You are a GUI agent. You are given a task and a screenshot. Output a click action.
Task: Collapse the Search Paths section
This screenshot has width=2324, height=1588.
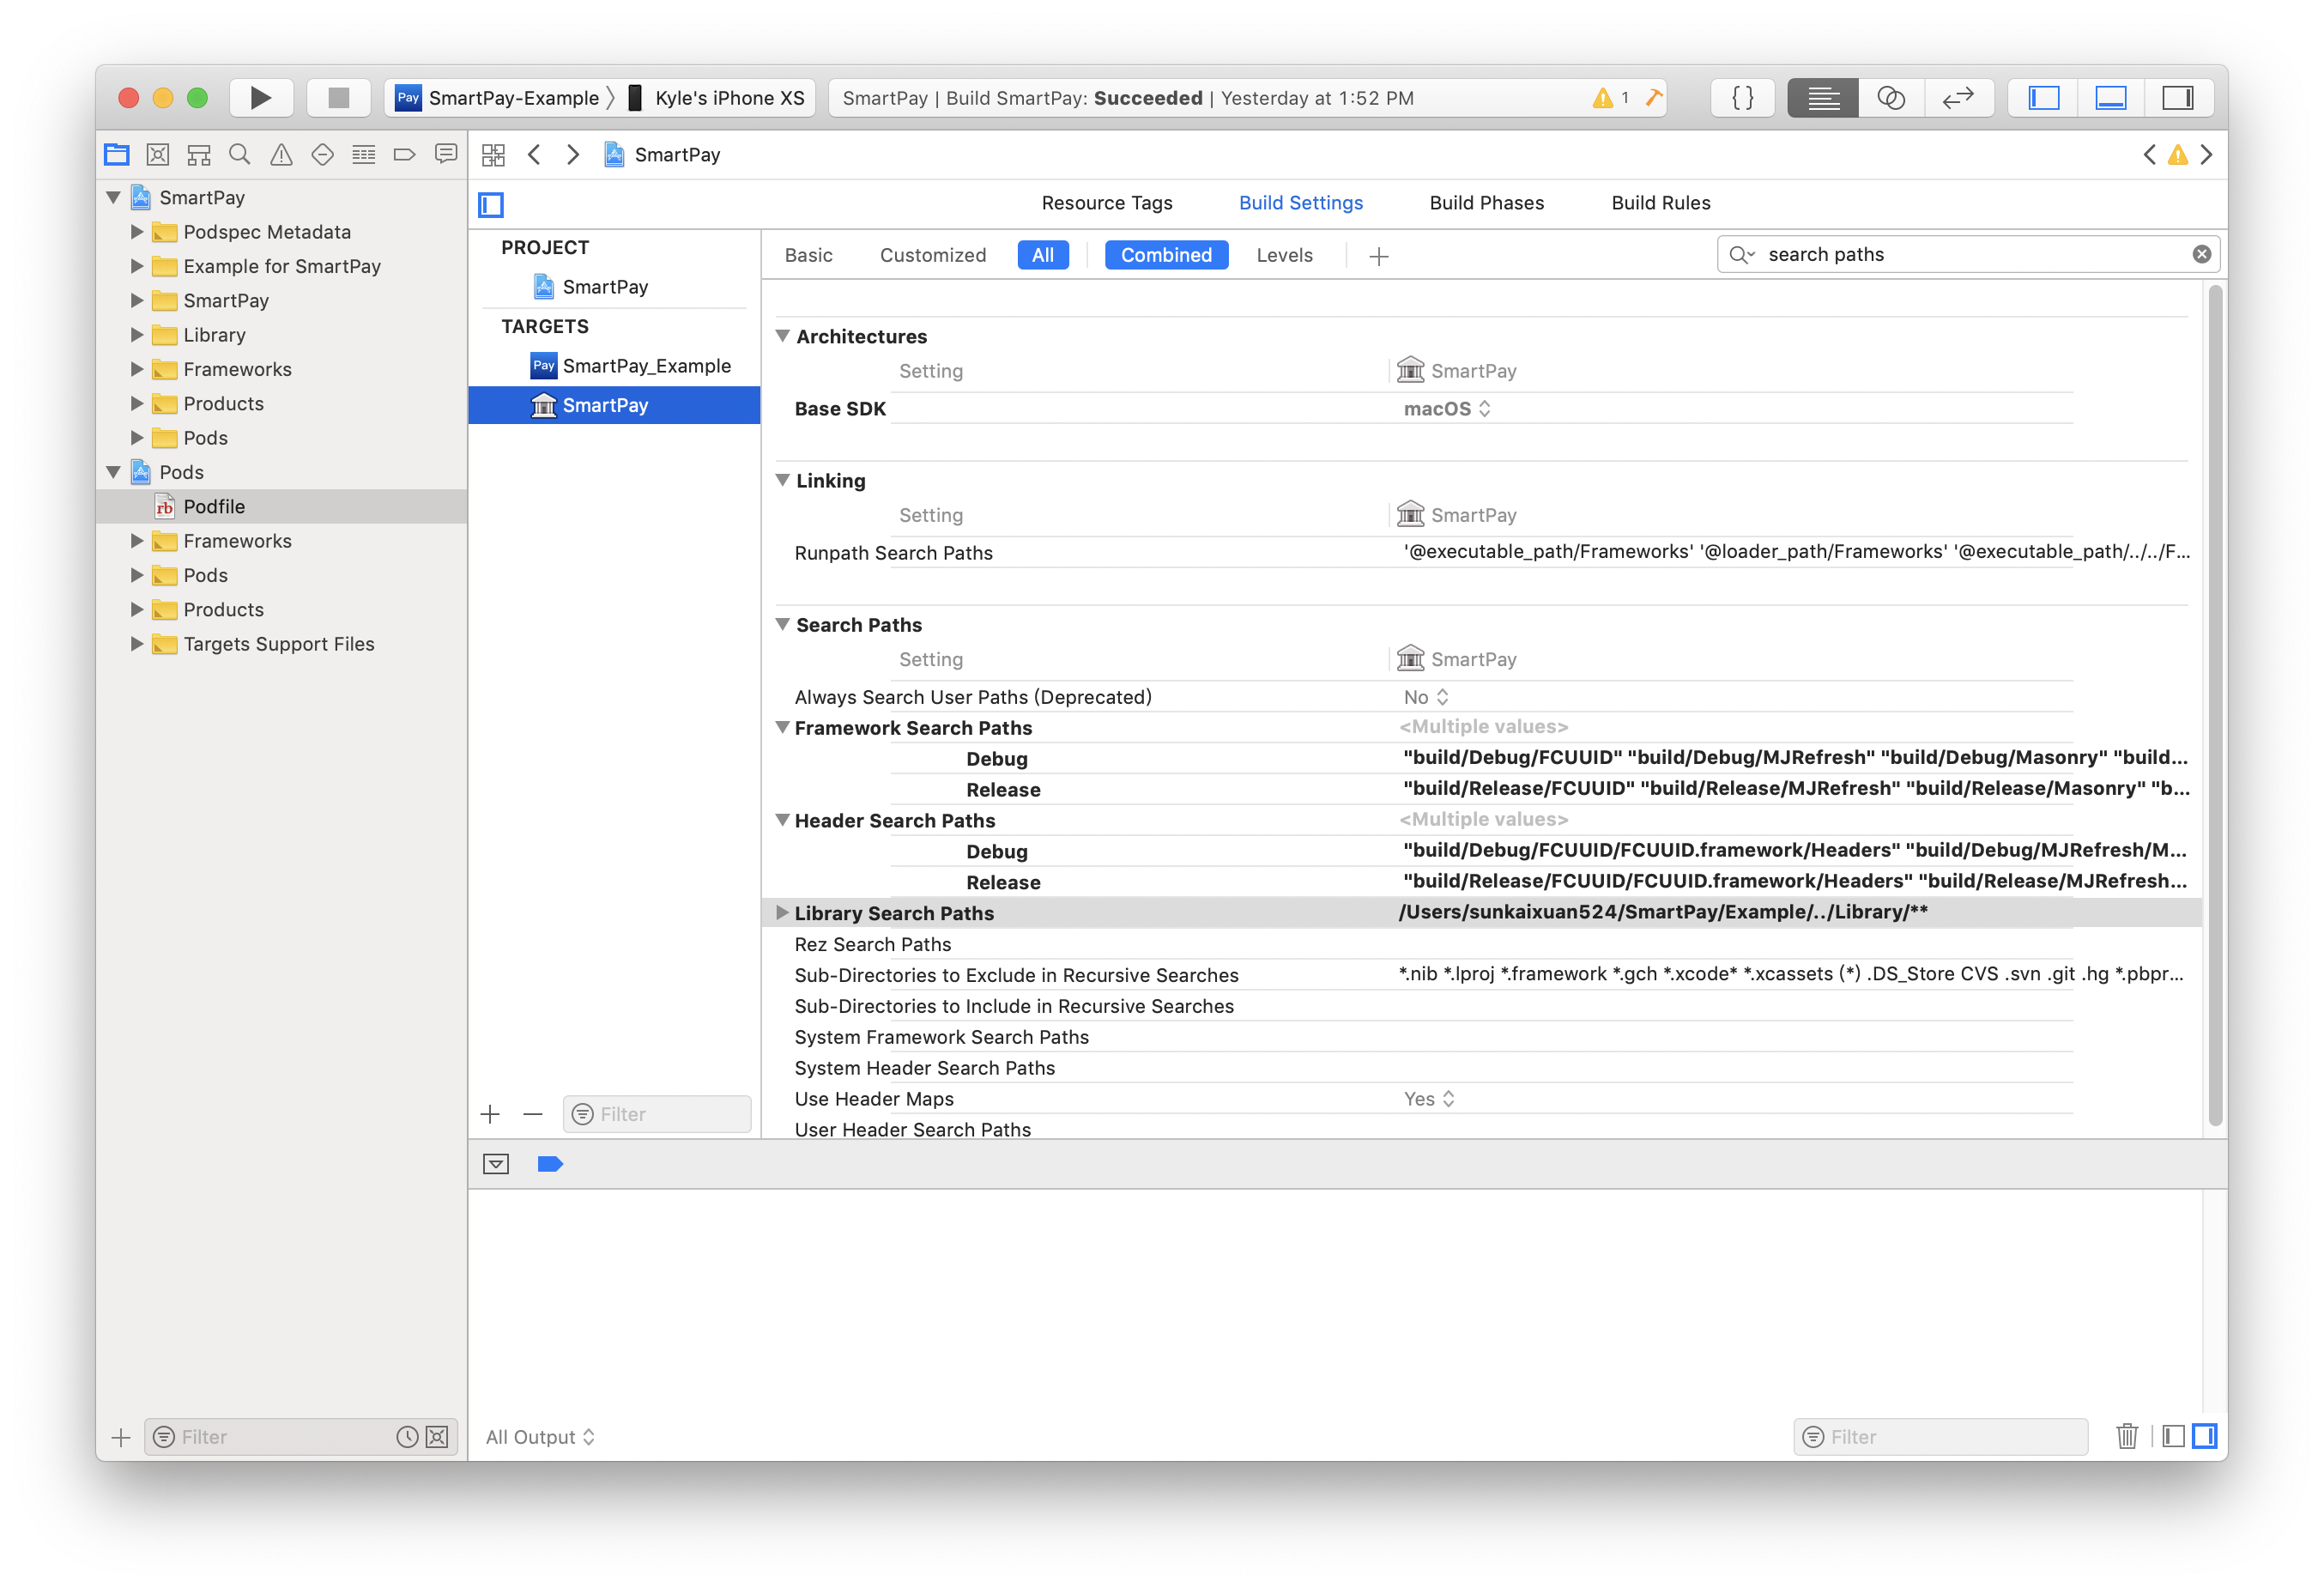click(x=783, y=624)
